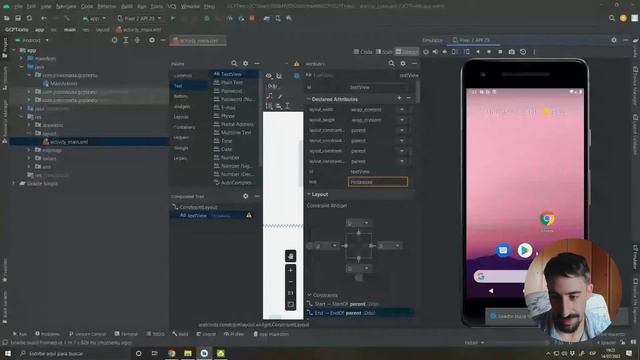Choose the Buttons palette category
The width and height of the screenshot is (640, 360).
pos(181,96)
